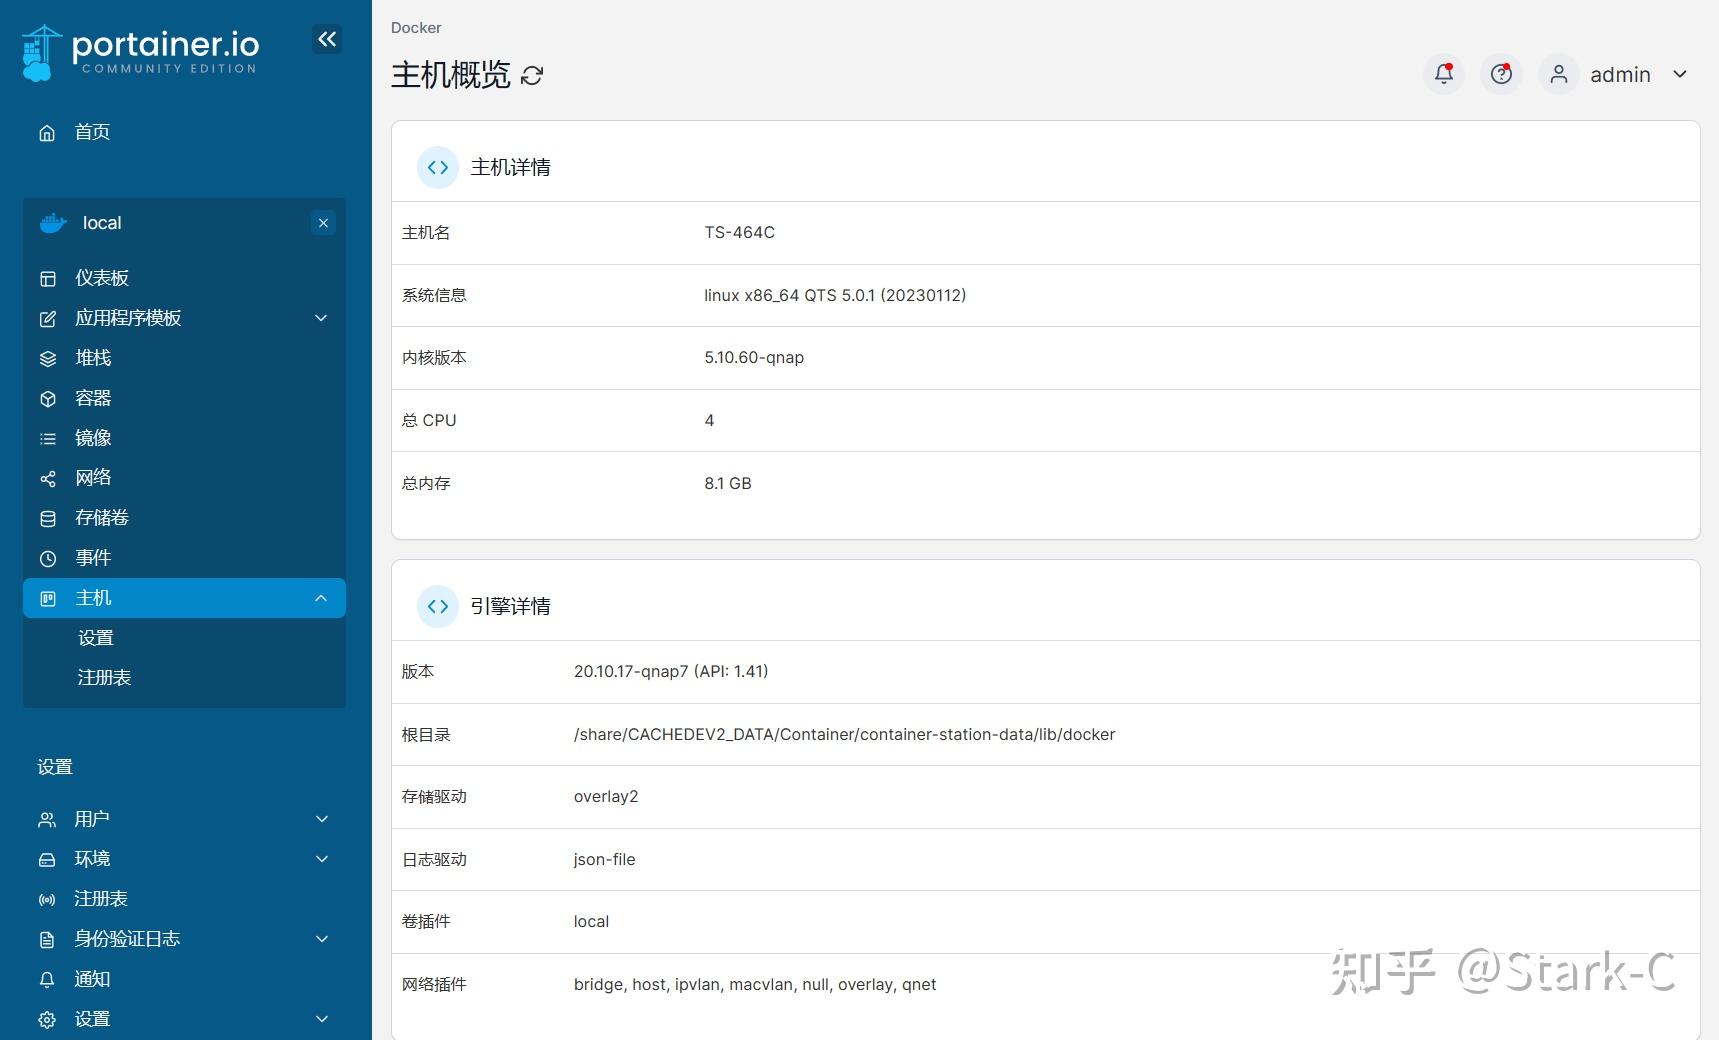Image resolution: width=1719 pixels, height=1040 pixels.
Task: Open the 网络 (Networks) section
Action: [94, 478]
